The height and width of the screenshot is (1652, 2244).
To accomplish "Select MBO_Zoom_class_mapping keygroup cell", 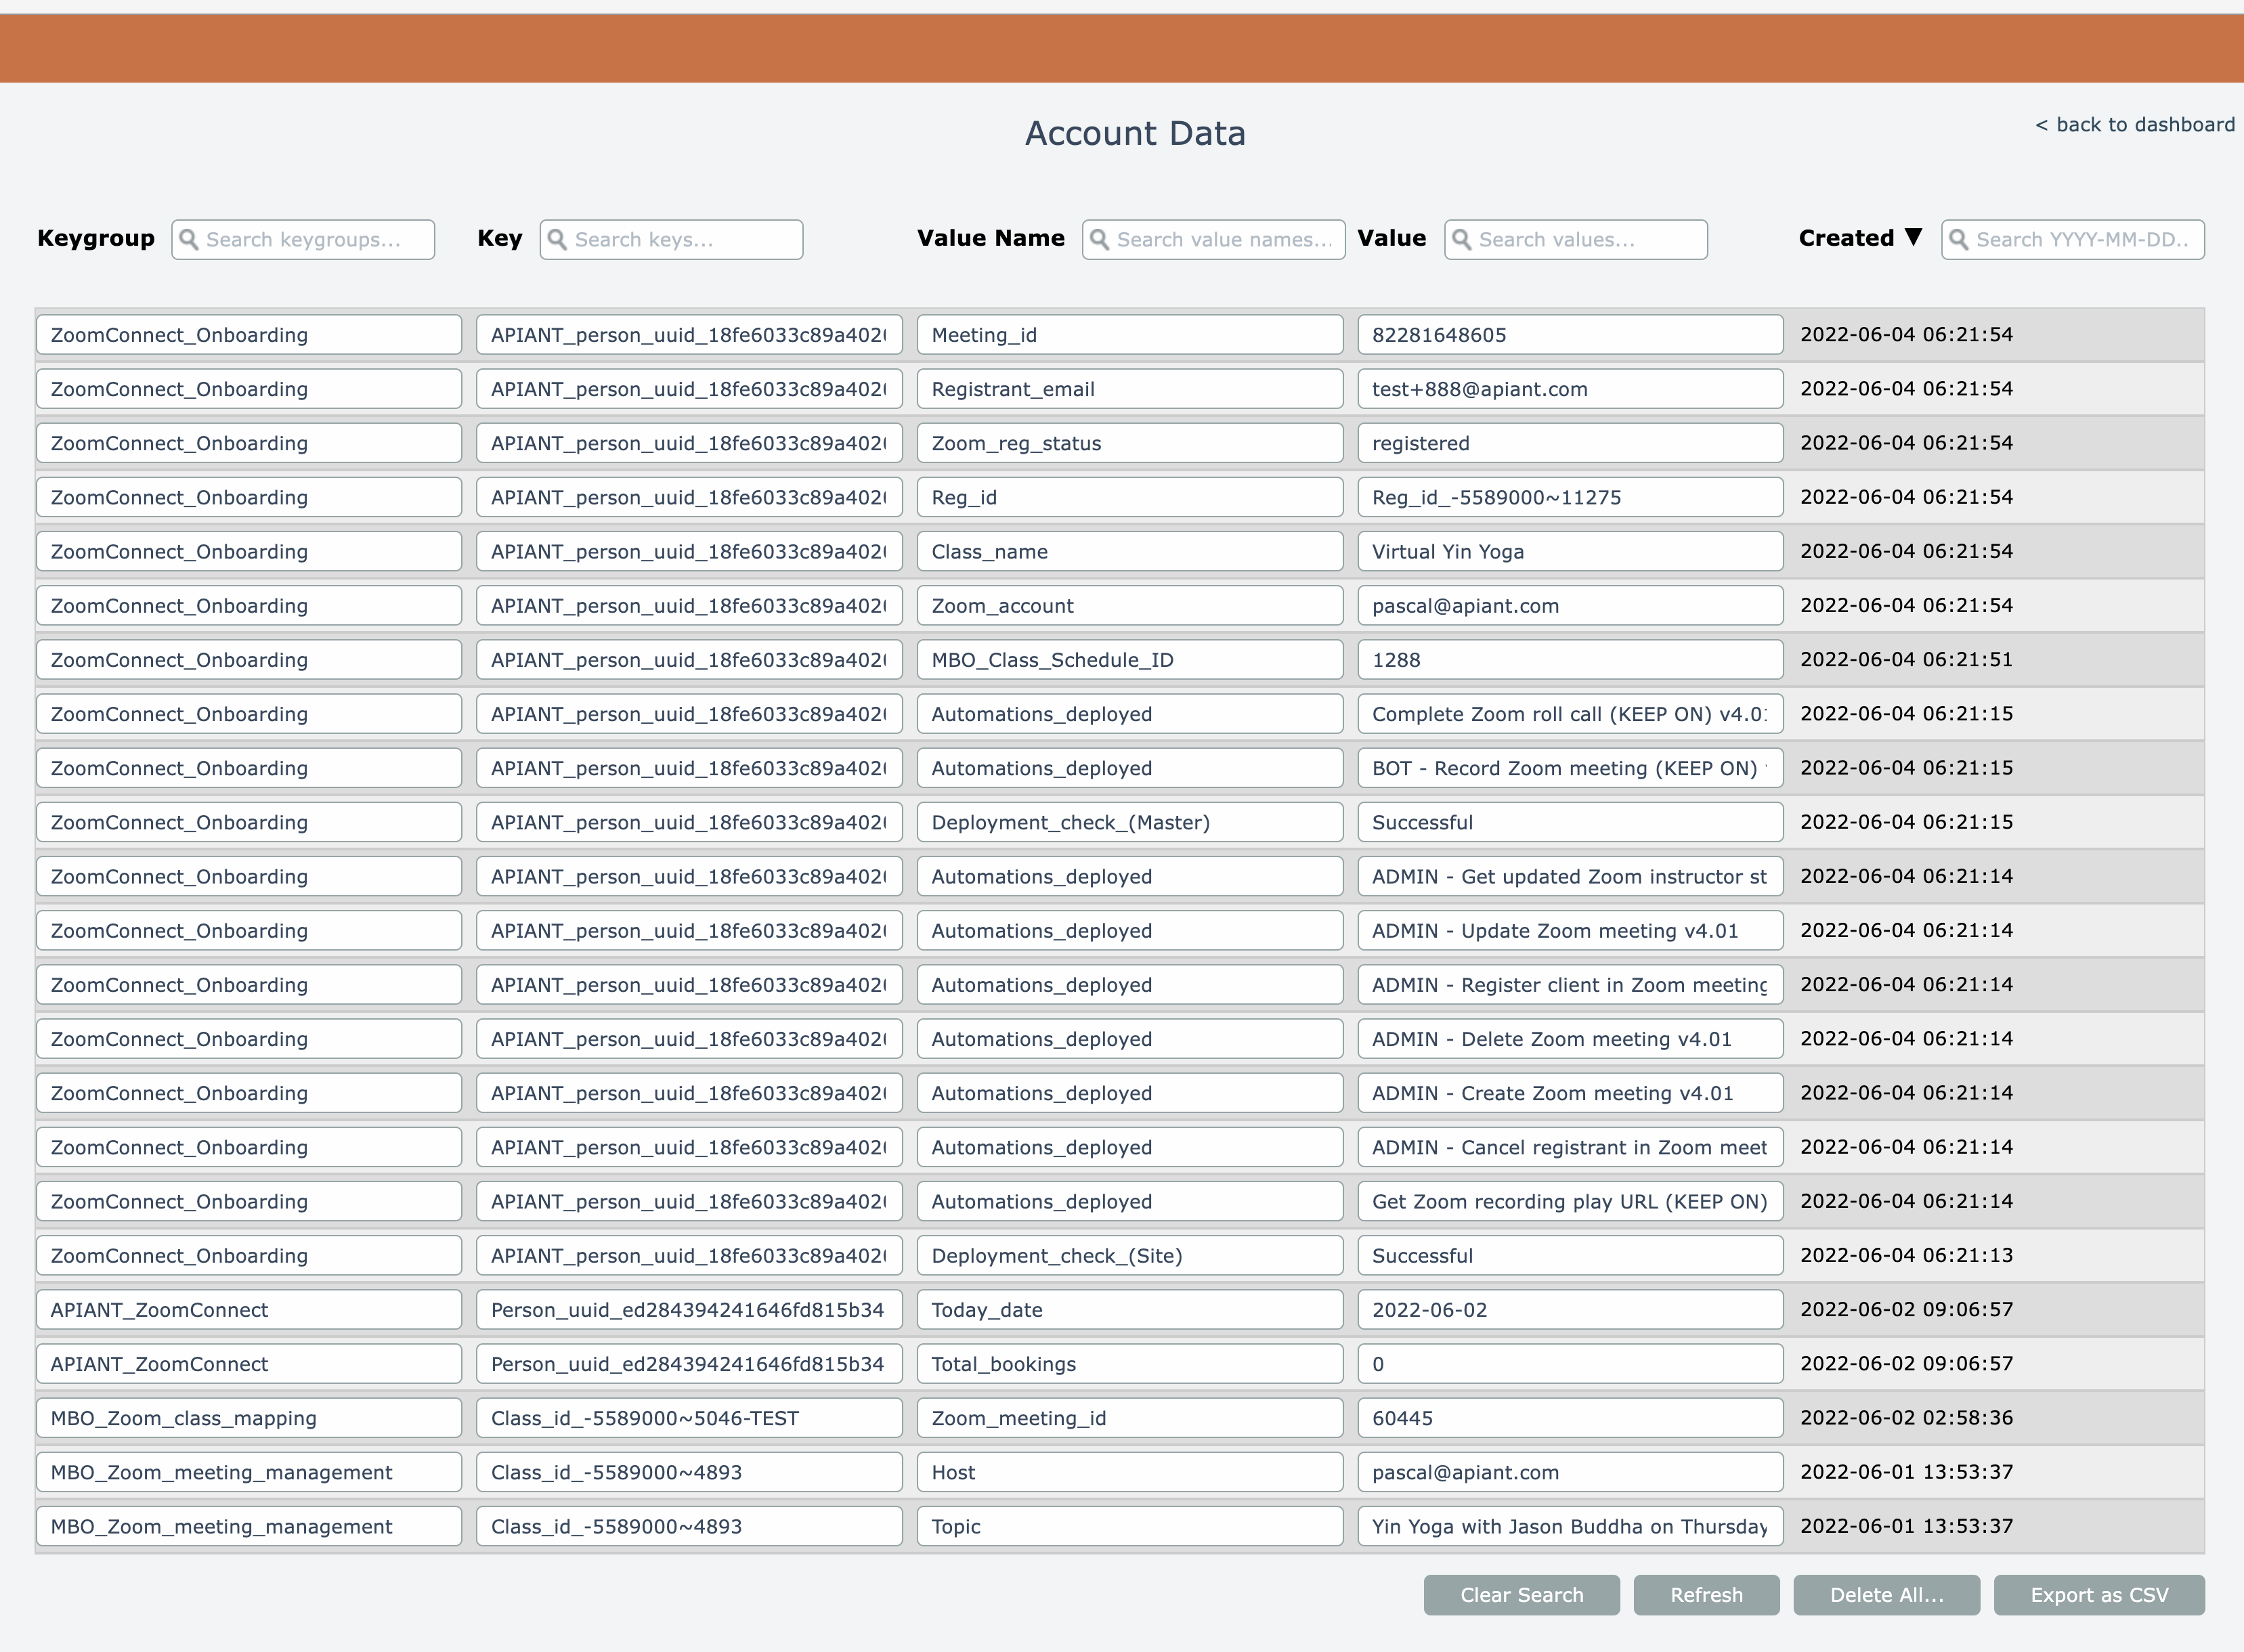I will (248, 1418).
